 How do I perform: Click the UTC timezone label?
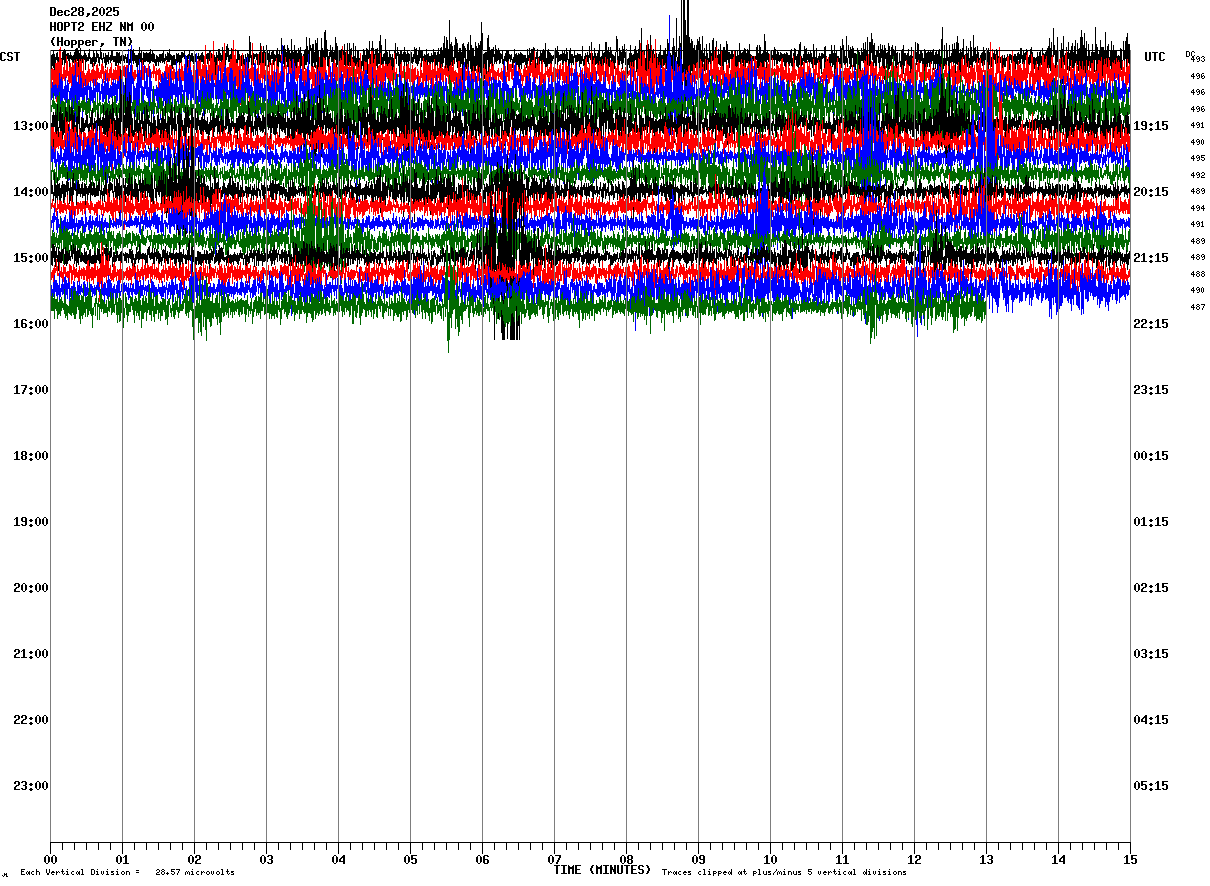point(1155,57)
